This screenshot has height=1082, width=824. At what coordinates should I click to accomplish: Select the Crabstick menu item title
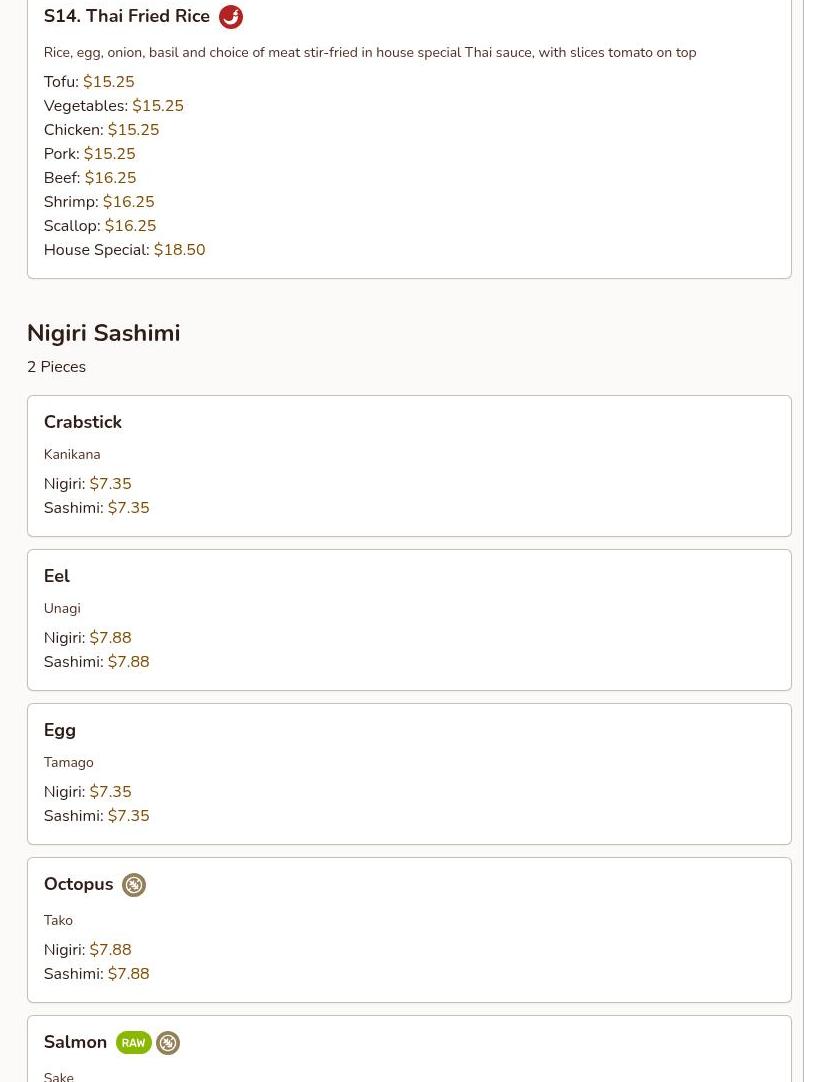pyautogui.click(x=82, y=422)
